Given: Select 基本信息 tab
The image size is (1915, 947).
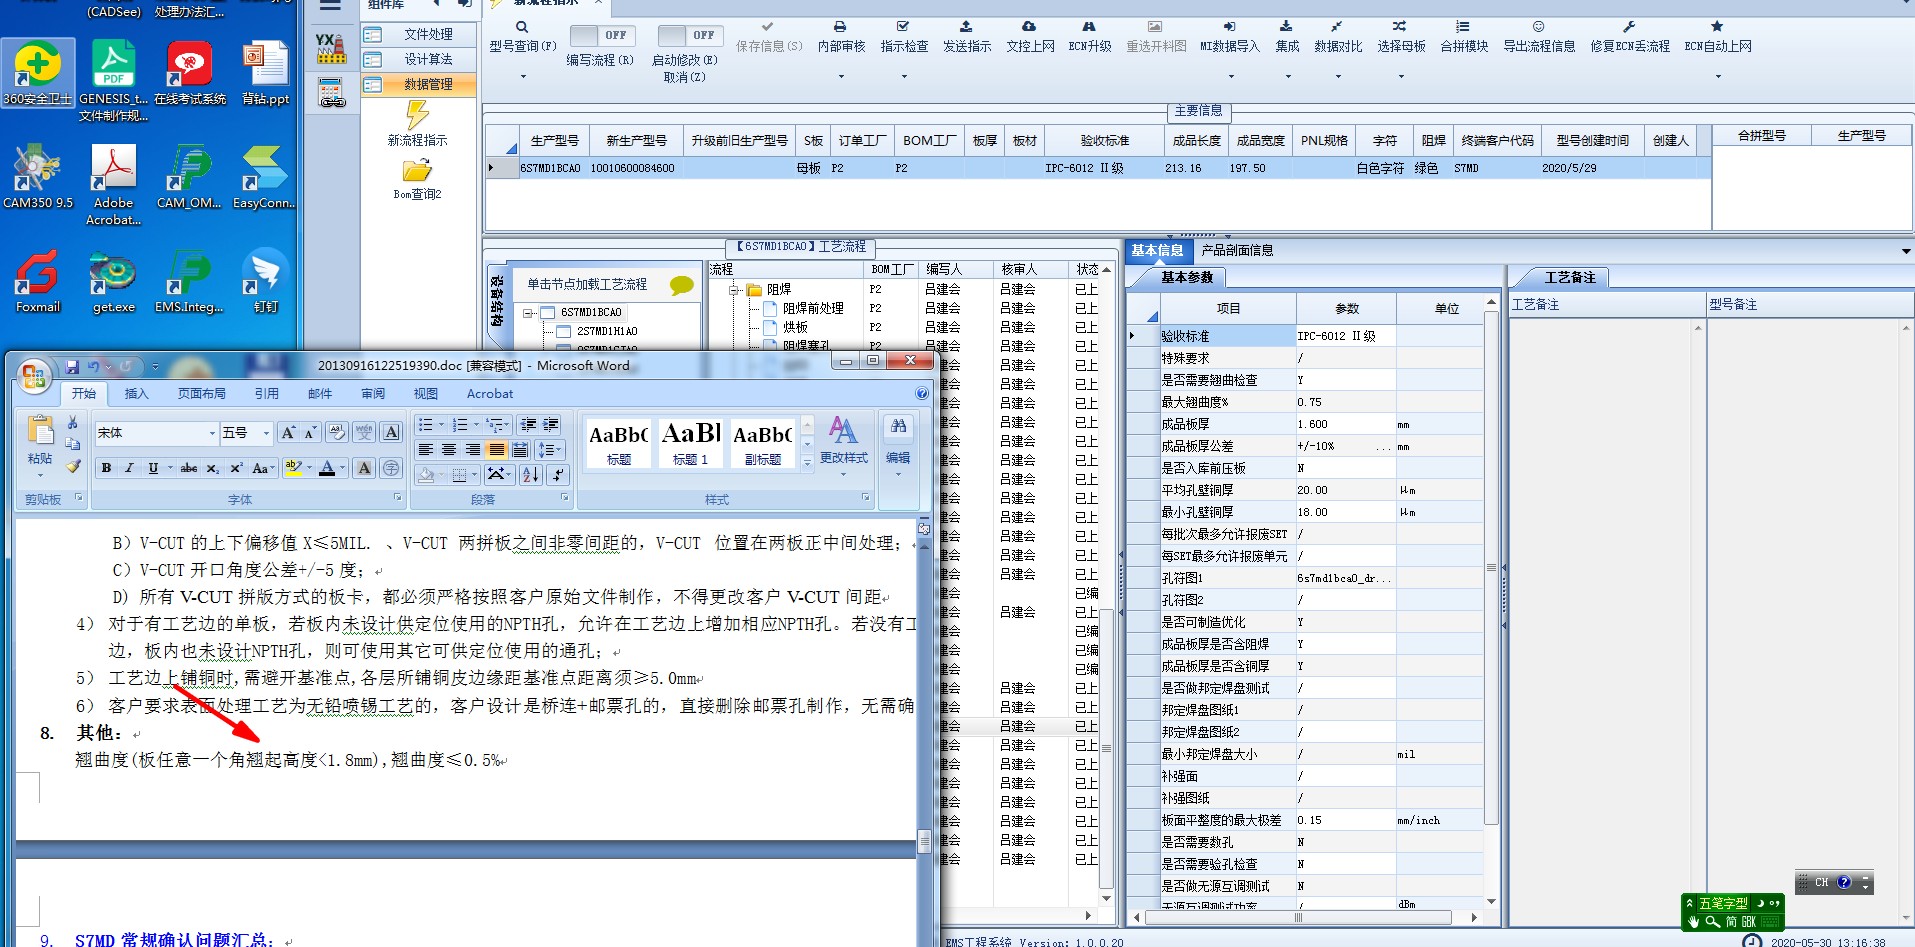Looking at the screenshot, I should click(1157, 250).
